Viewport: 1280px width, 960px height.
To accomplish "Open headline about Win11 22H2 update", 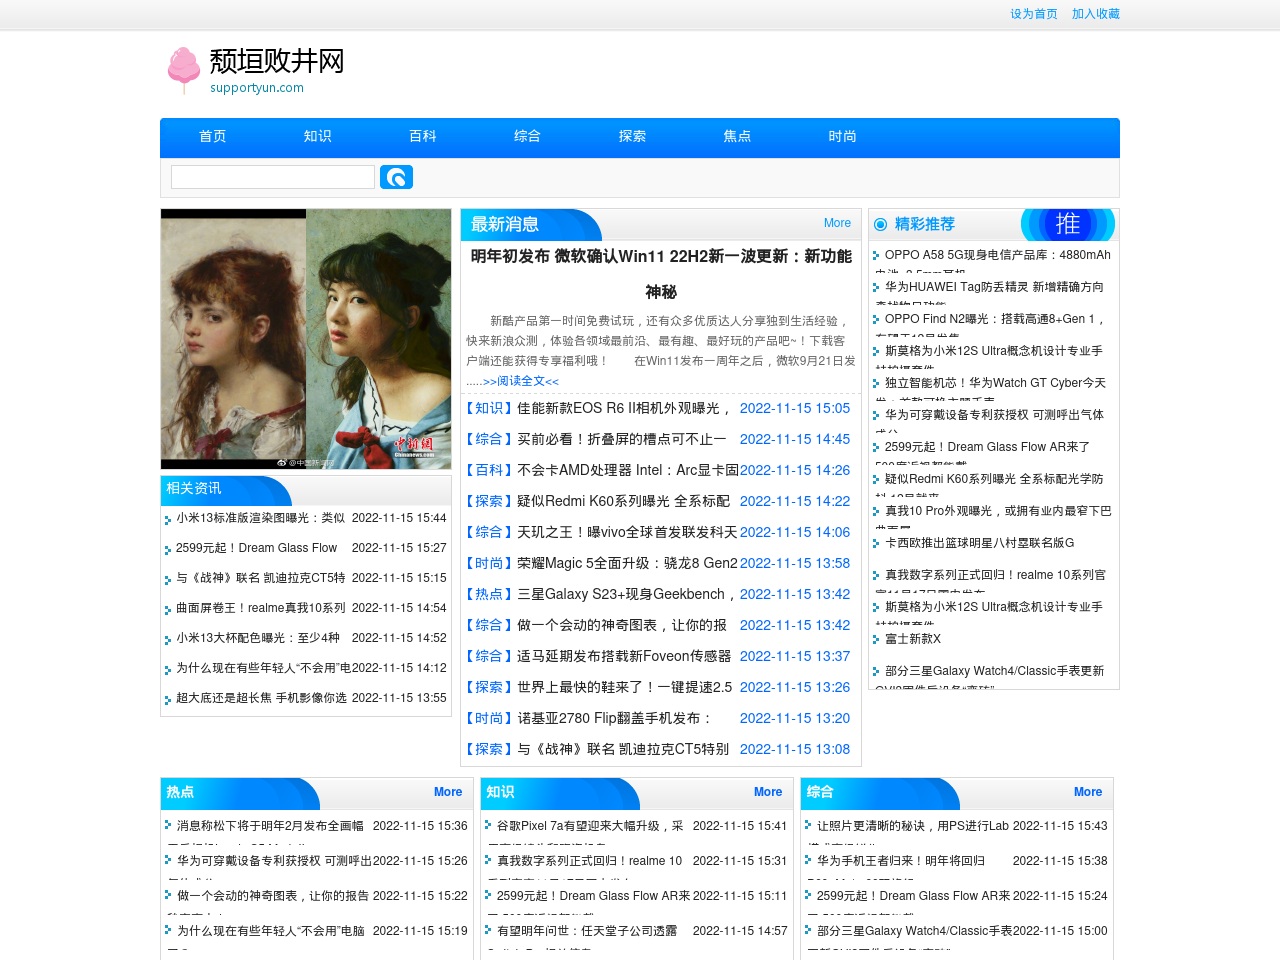I will point(661,274).
